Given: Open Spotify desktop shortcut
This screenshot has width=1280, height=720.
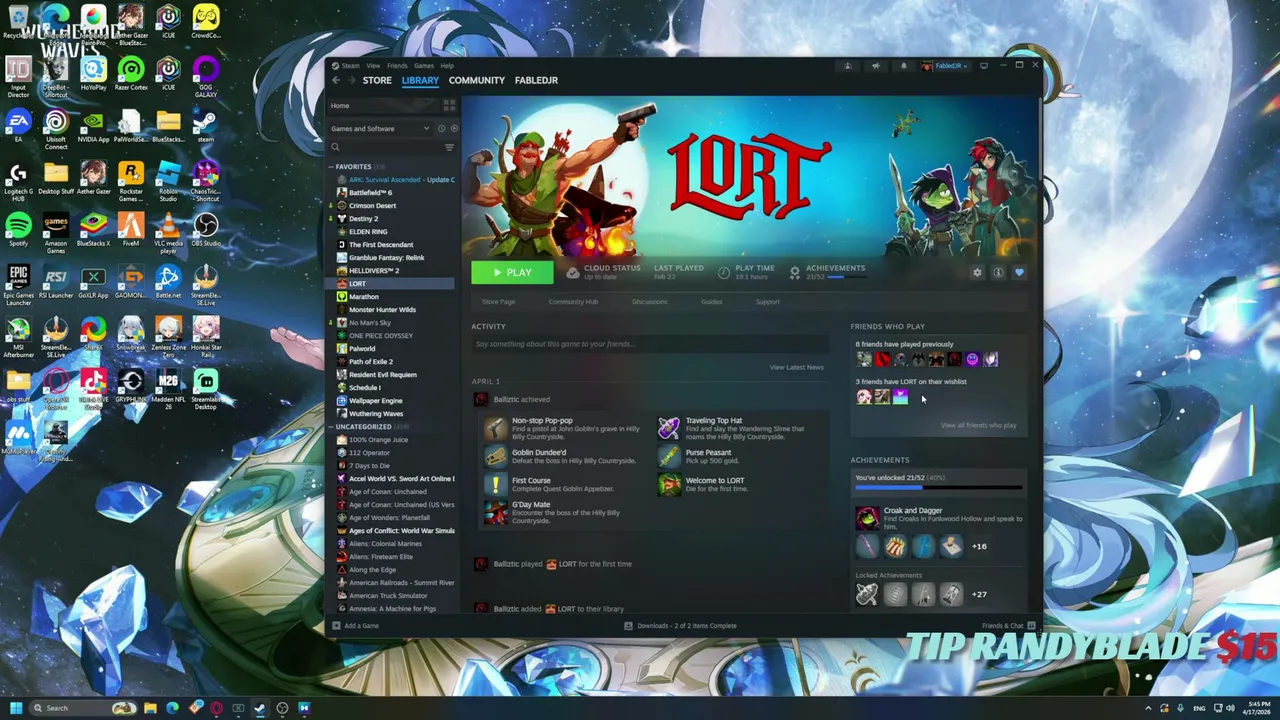Looking at the screenshot, I should 18,228.
